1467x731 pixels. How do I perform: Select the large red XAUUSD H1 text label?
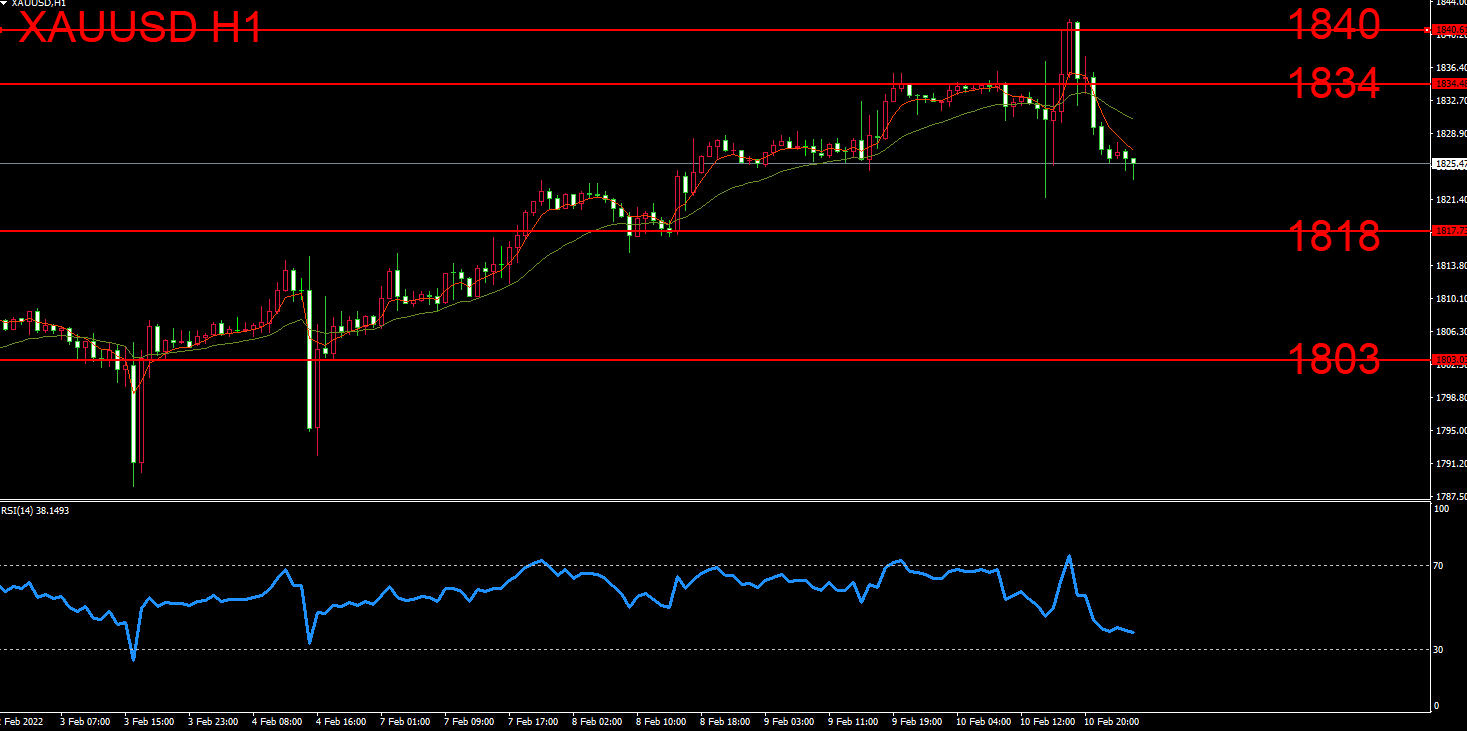point(140,28)
